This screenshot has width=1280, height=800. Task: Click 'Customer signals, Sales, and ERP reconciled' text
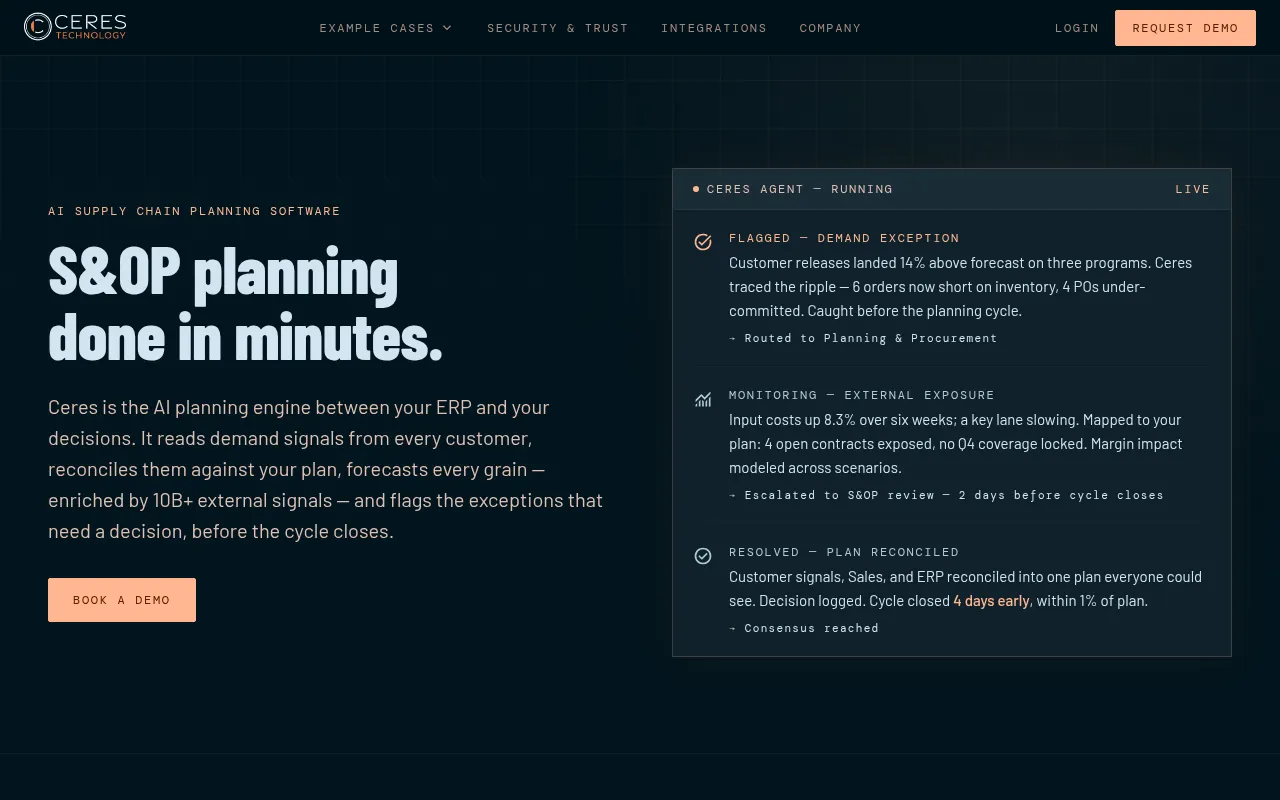point(965,589)
